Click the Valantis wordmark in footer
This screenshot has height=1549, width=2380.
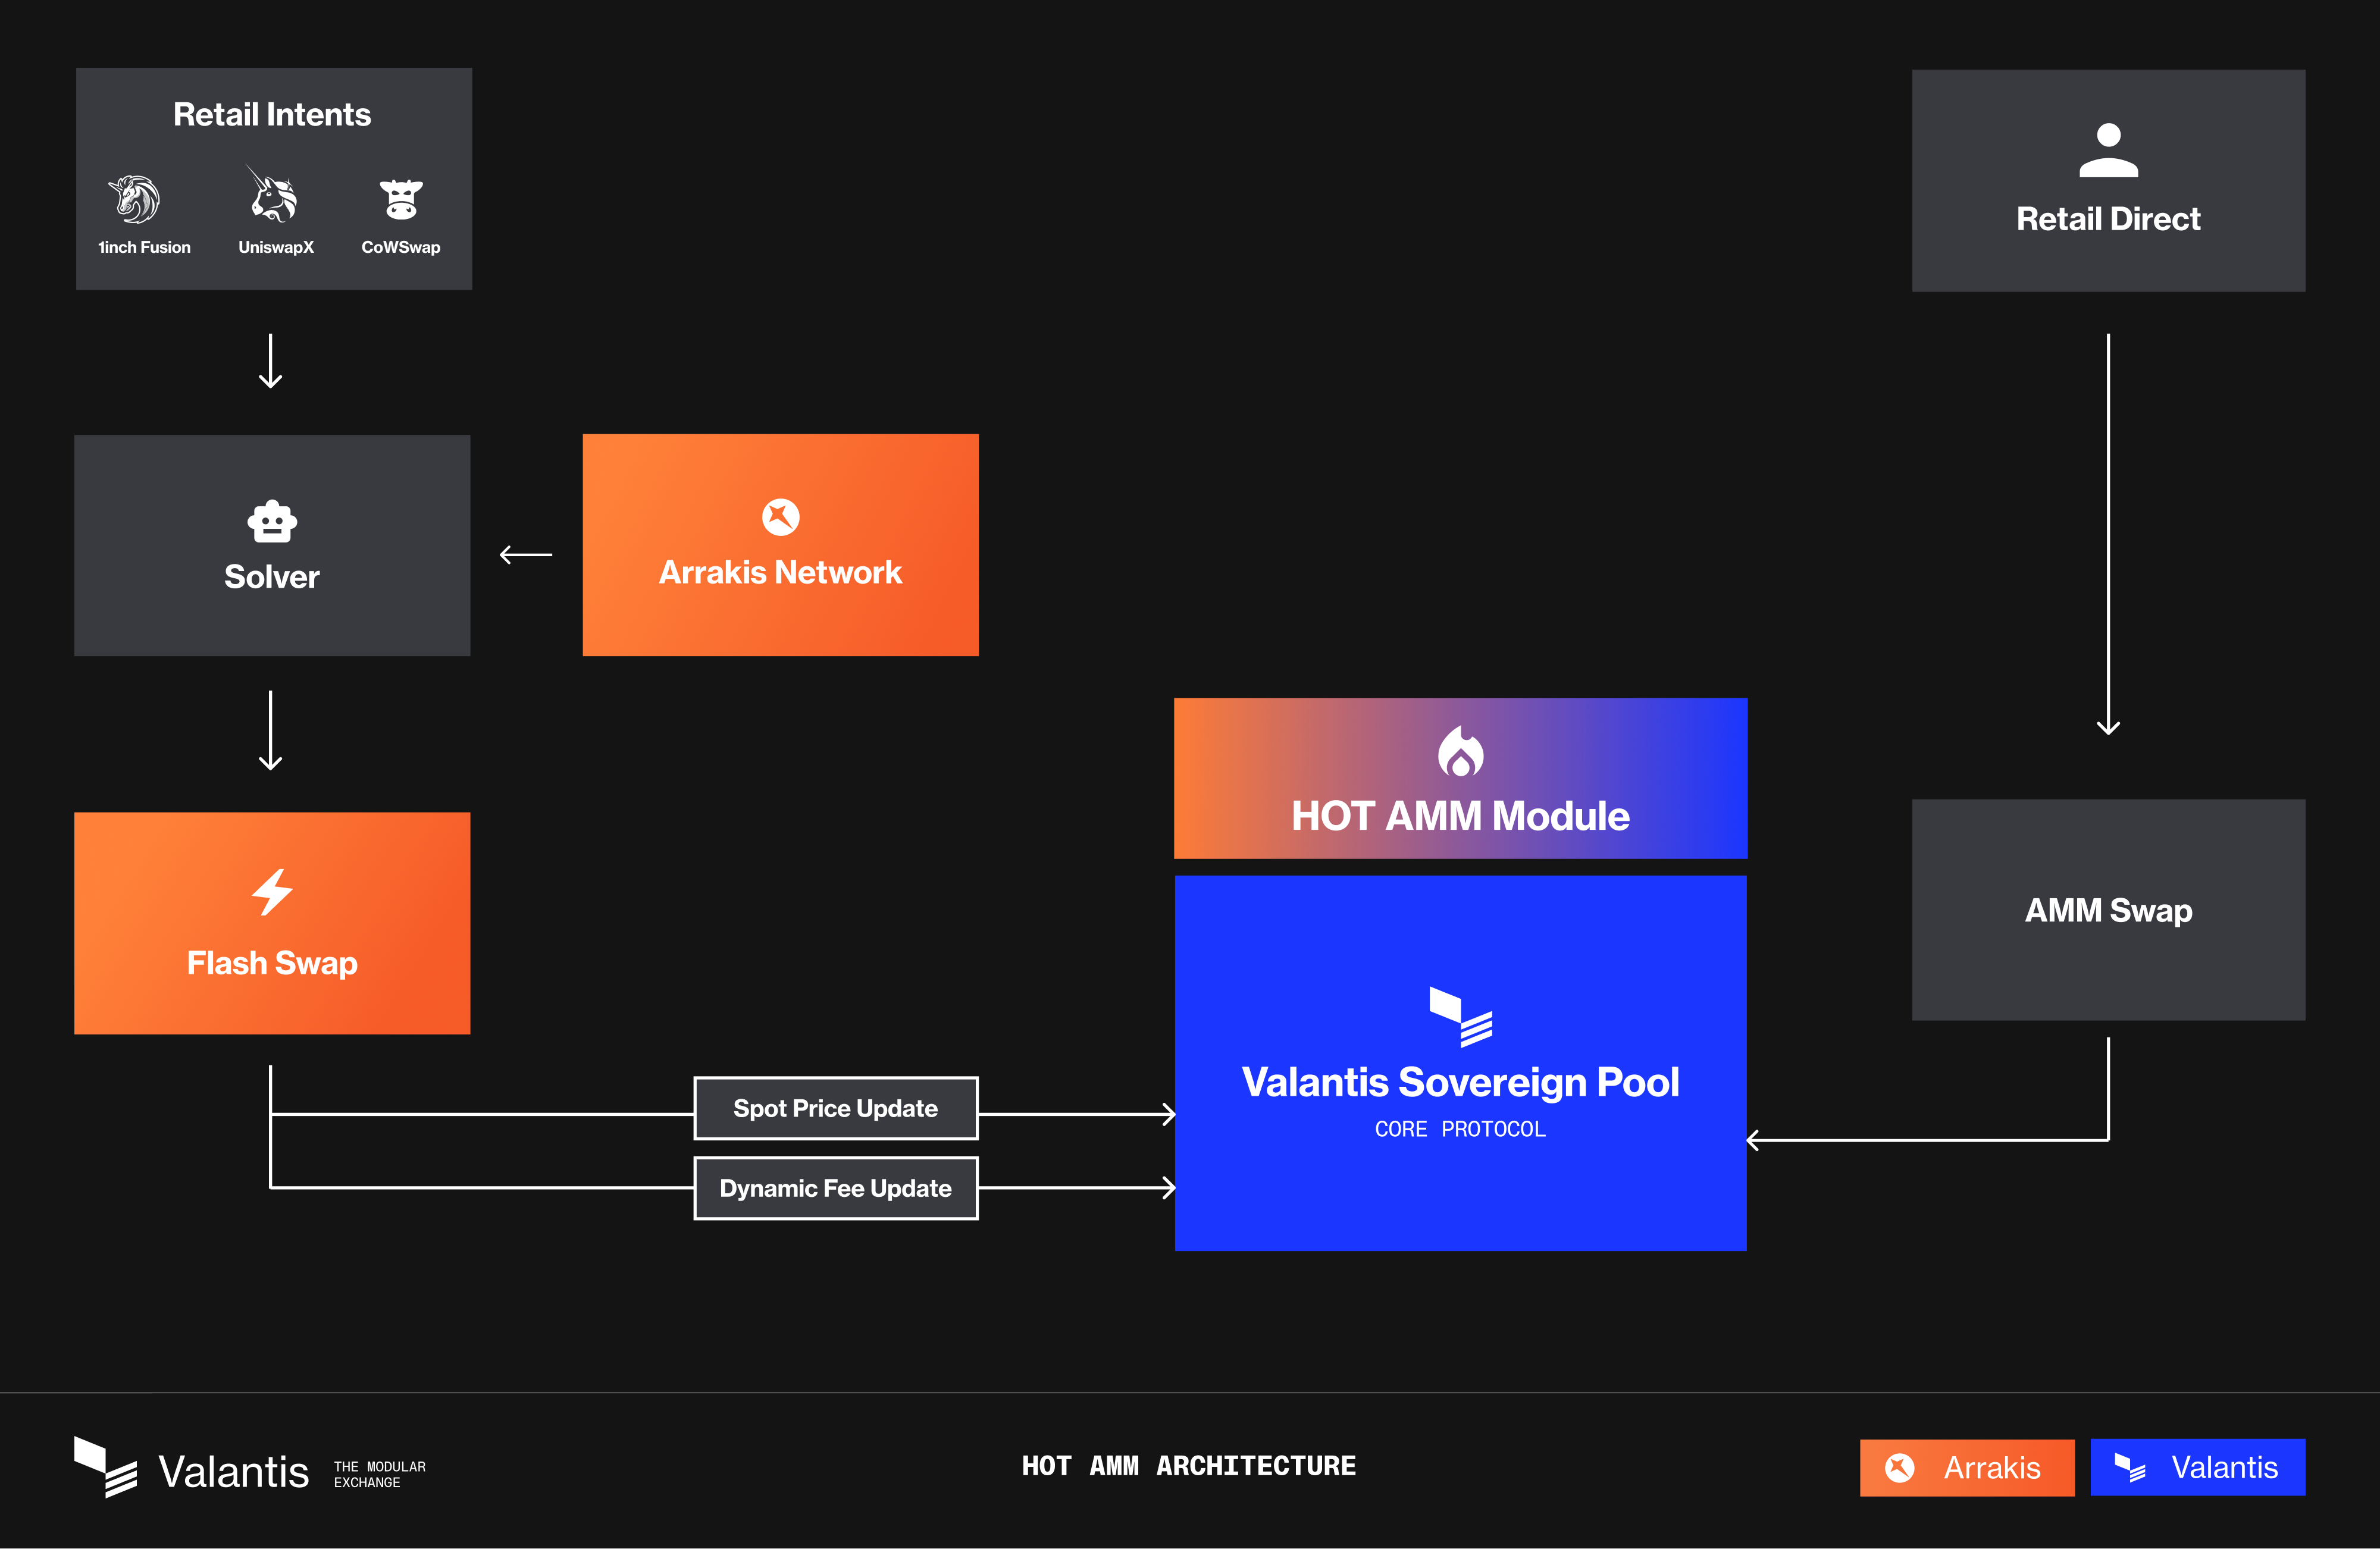[234, 1472]
